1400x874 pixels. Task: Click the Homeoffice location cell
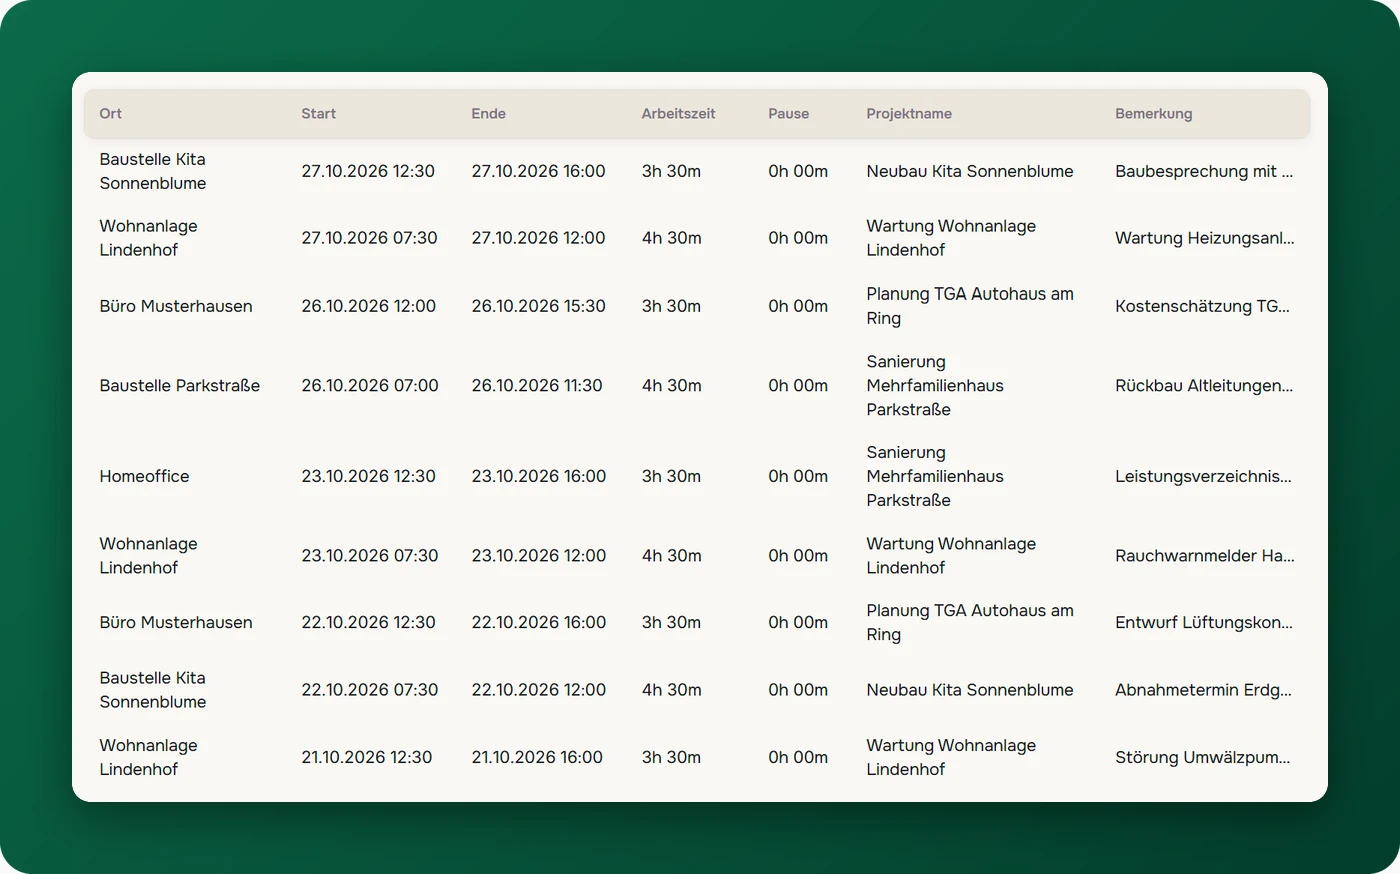click(x=144, y=476)
